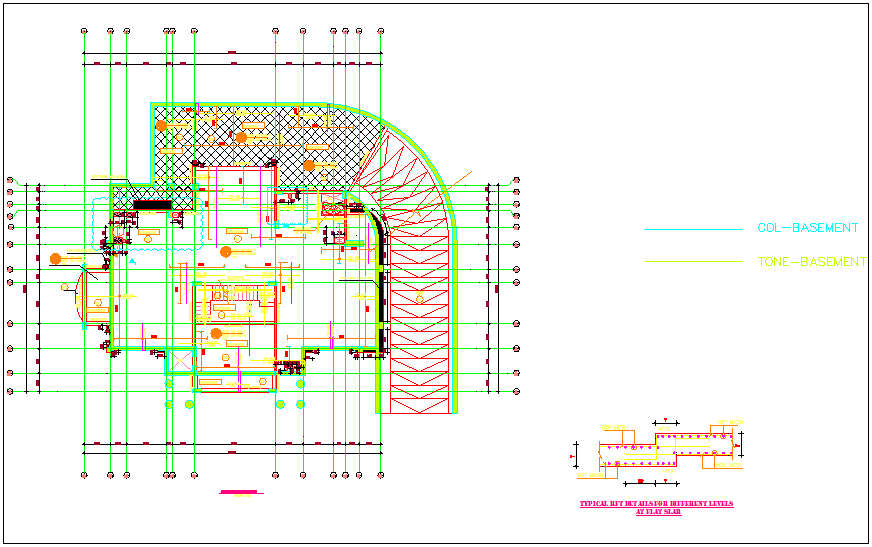
Task: Click the orange circle left of the plan
Action: (x=56, y=259)
